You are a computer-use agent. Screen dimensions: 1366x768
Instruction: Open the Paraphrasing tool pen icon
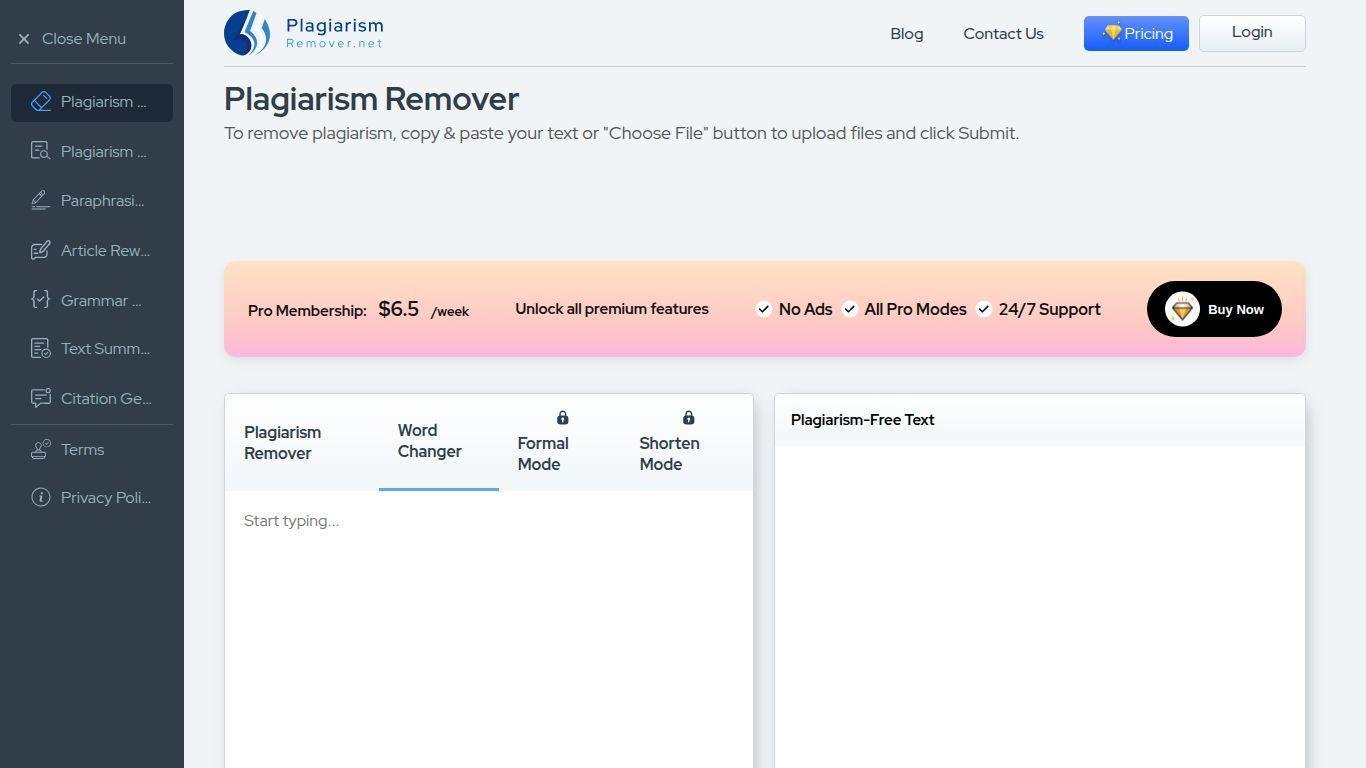[40, 201]
